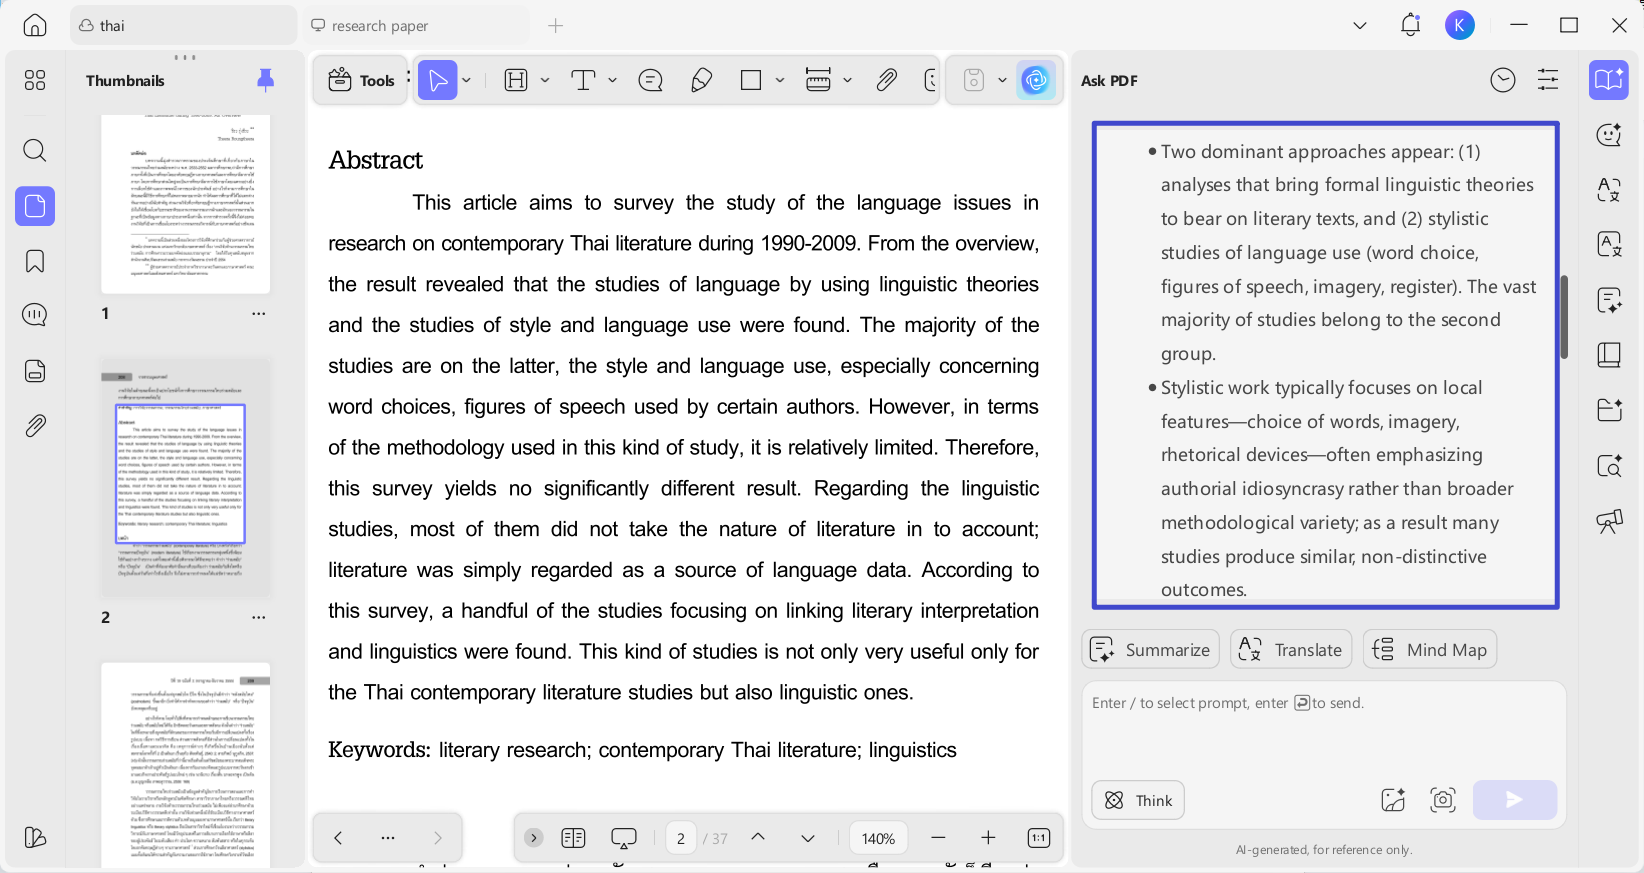Image resolution: width=1644 pixels, height=873 pixels.
Task: Open the form fields panel icon
Action: click(x=35, y=371)
